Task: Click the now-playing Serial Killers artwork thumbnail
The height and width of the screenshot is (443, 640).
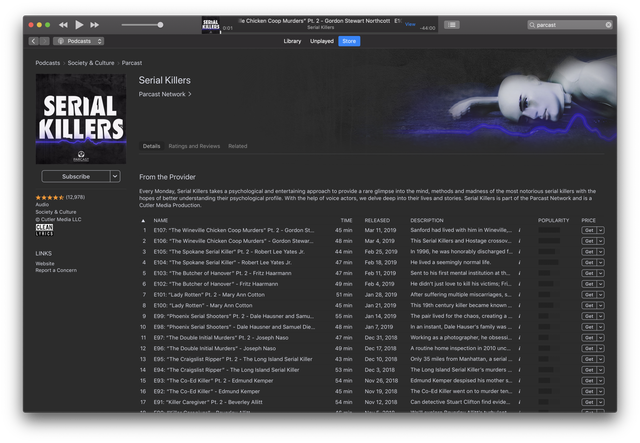Action: coord(210,24)
